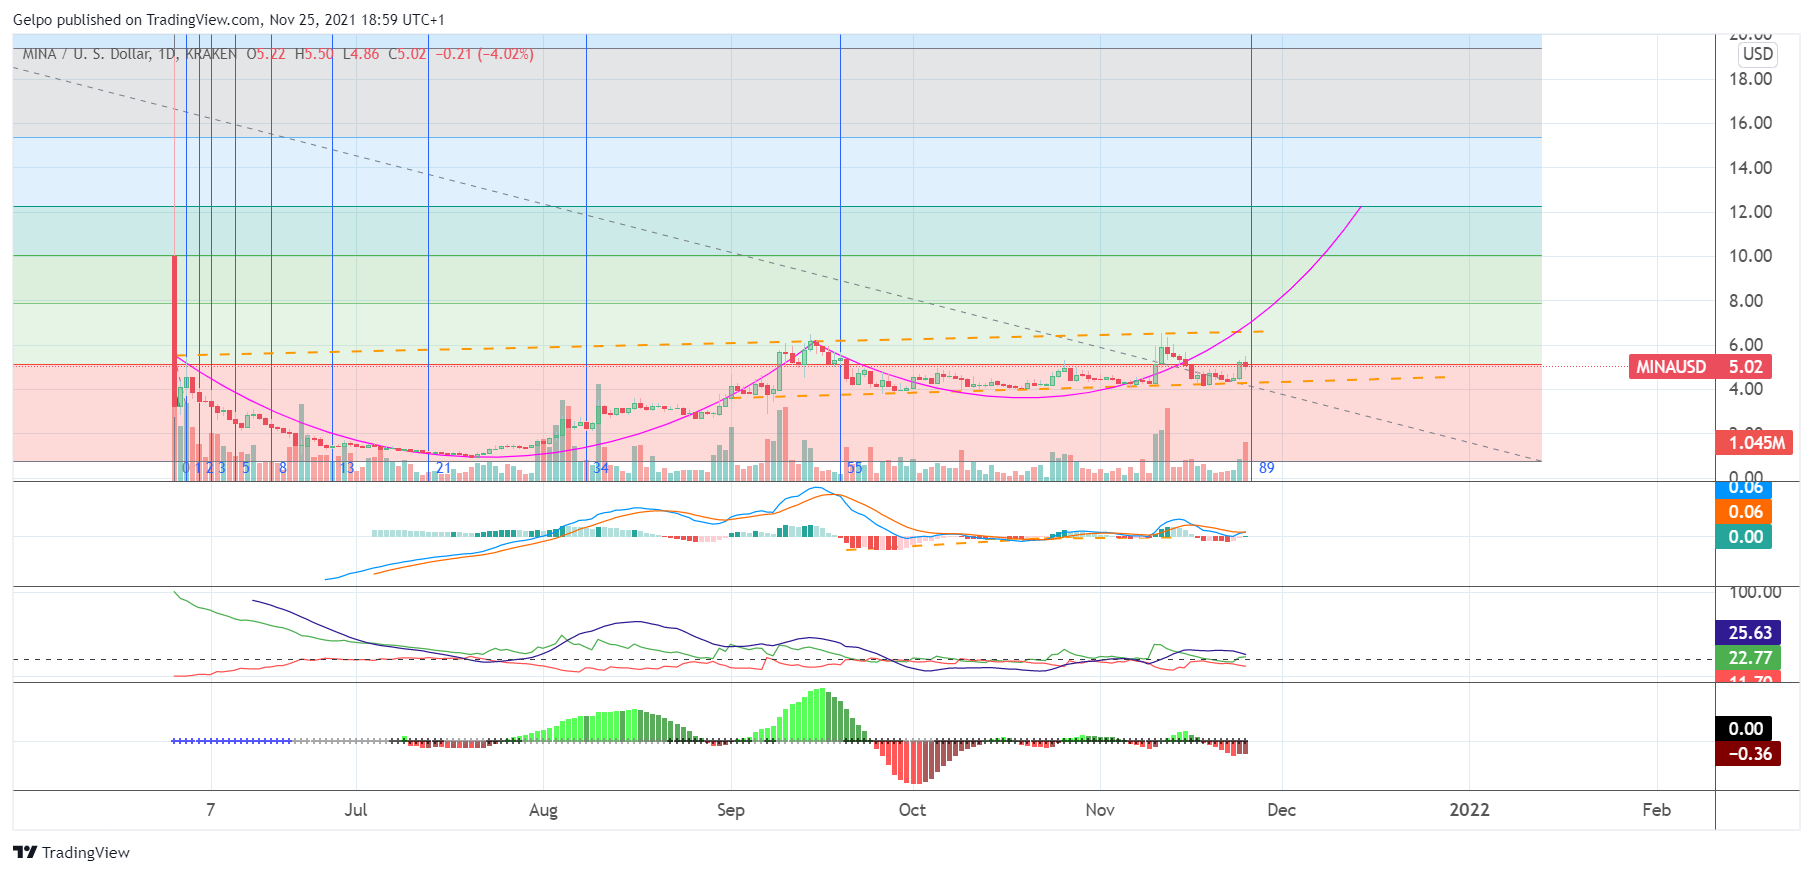Click the 4.00 price axis label

1746,389
